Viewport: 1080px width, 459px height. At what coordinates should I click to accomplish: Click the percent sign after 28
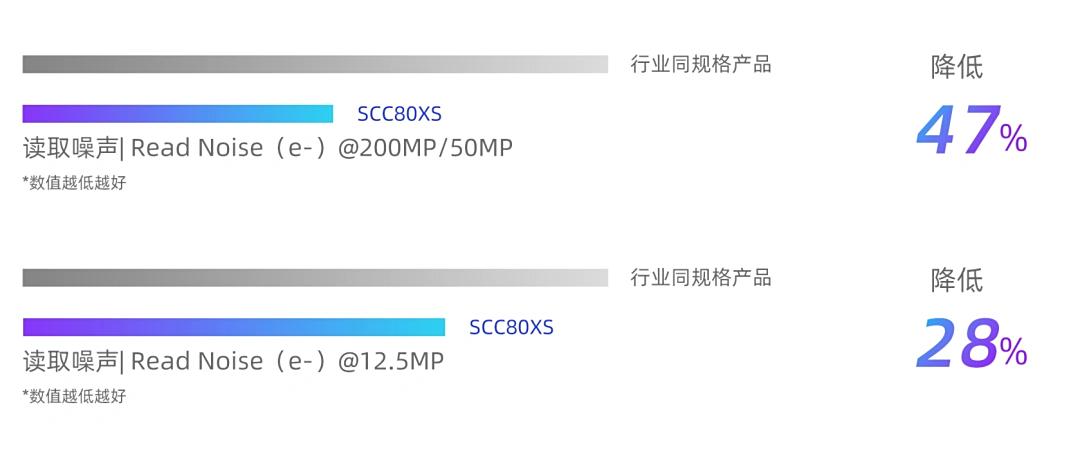(x=1013, y=352)
